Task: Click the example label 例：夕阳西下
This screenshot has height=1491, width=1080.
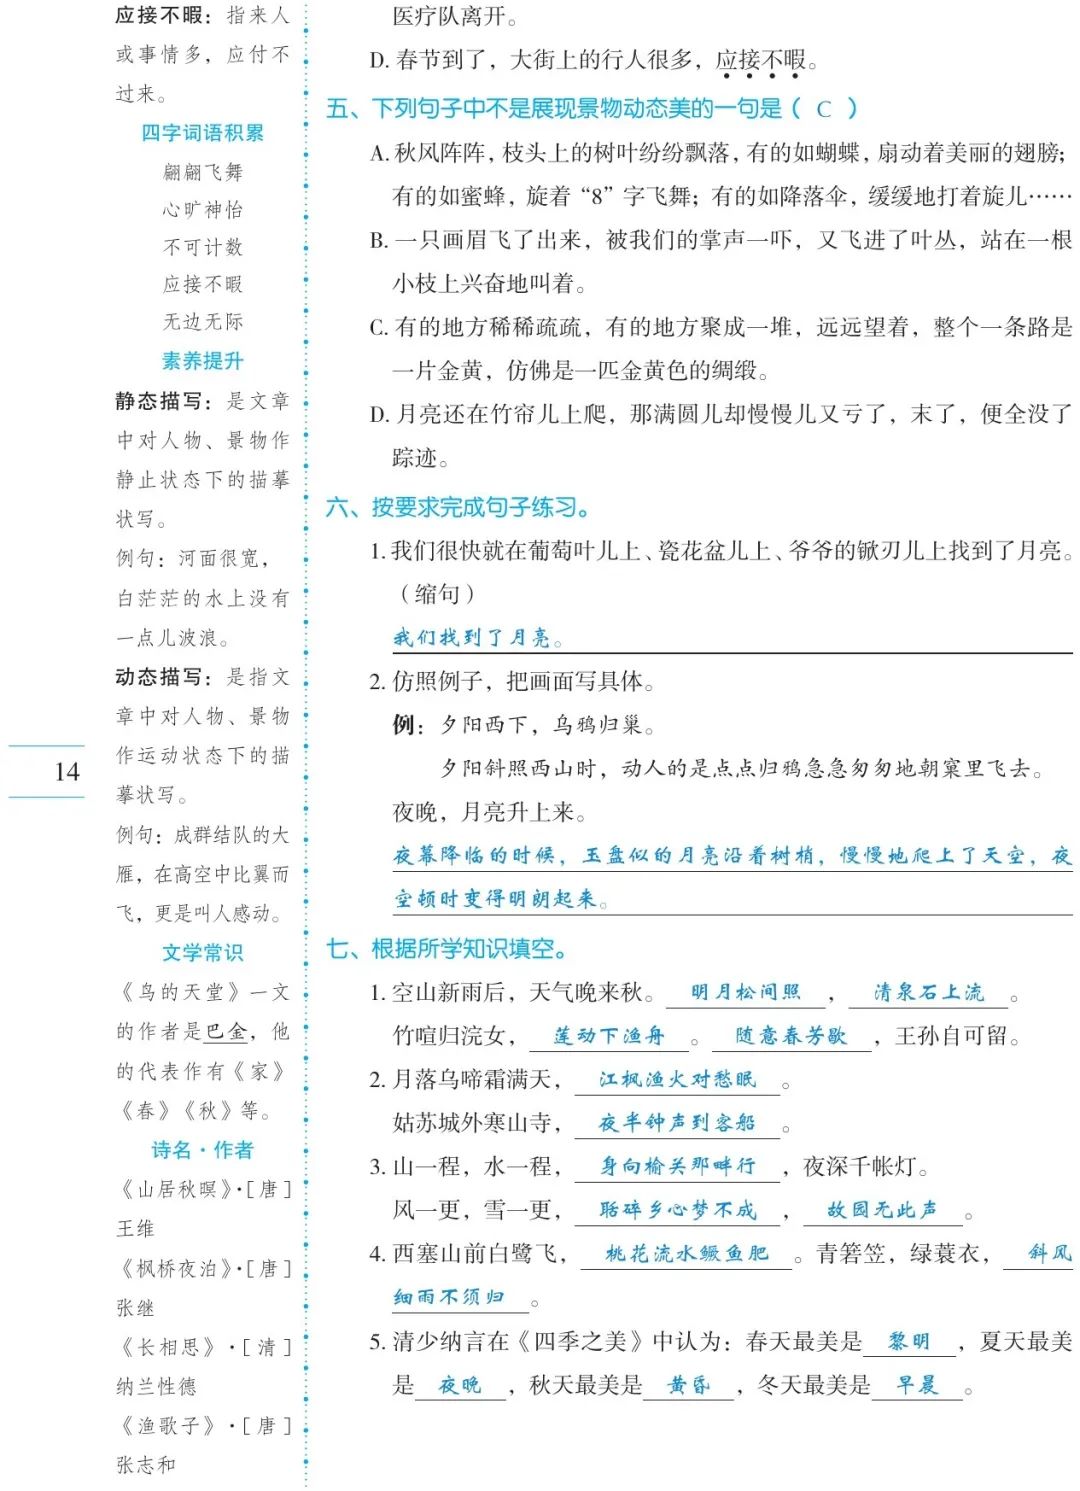Action: pos(524,725)
